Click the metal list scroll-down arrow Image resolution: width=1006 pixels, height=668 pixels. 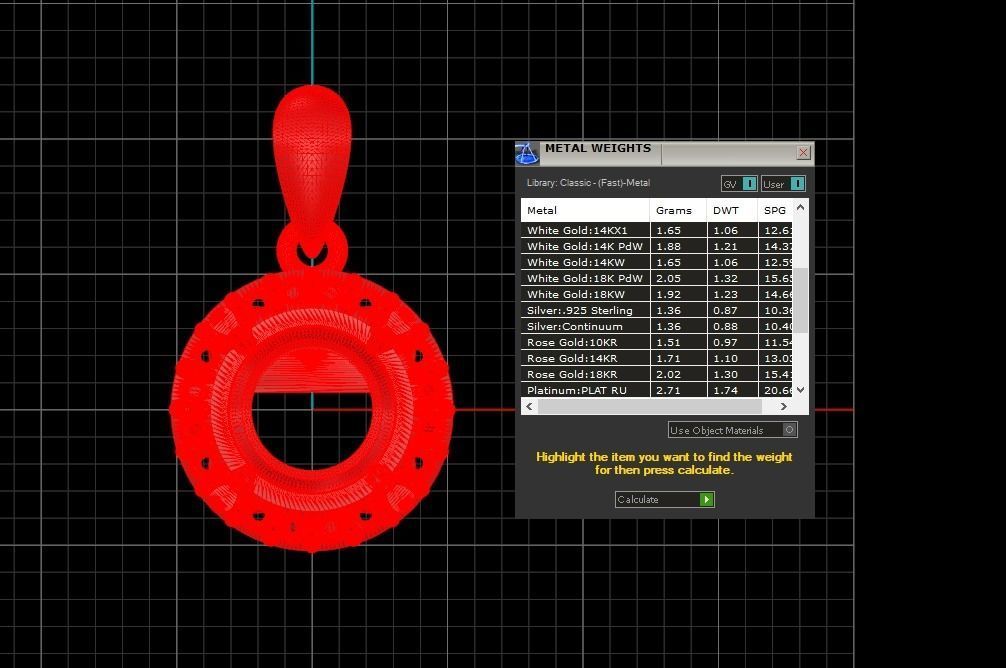tap(800, 390)
